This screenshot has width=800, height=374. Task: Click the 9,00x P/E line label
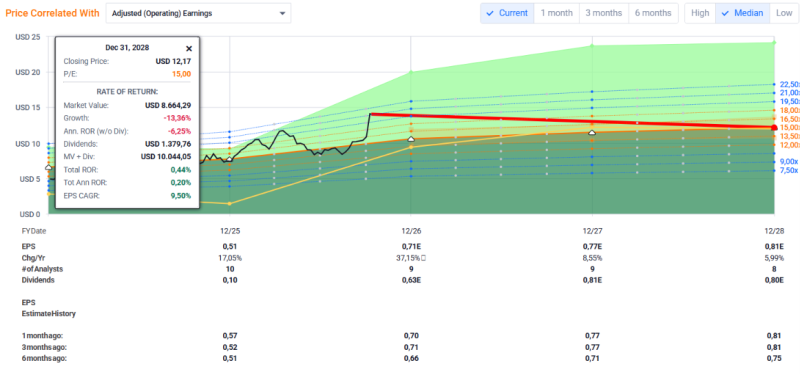tap(789, 161)
